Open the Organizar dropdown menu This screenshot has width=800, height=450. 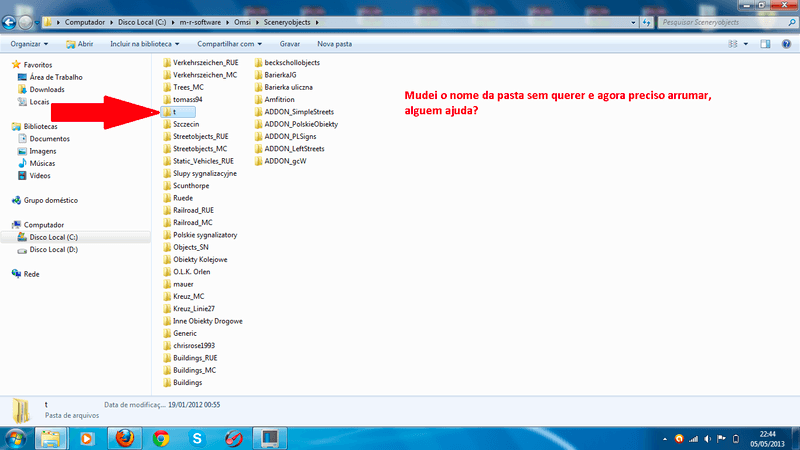(x=32, y=44)
